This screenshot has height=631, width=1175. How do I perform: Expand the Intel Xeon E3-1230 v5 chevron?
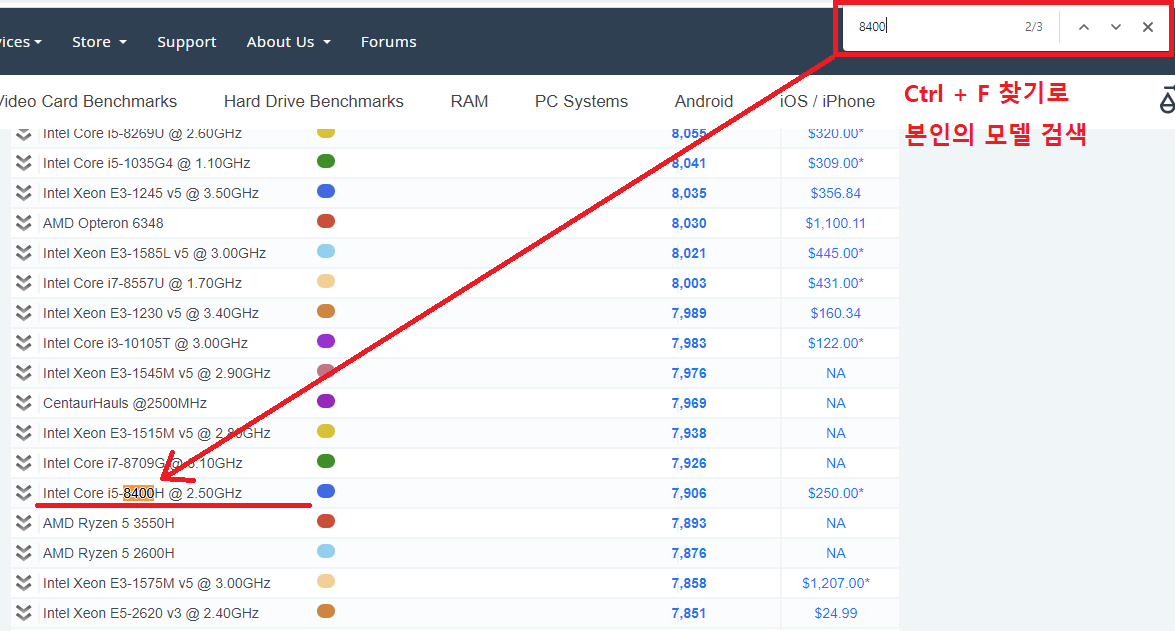click(24, 313)
